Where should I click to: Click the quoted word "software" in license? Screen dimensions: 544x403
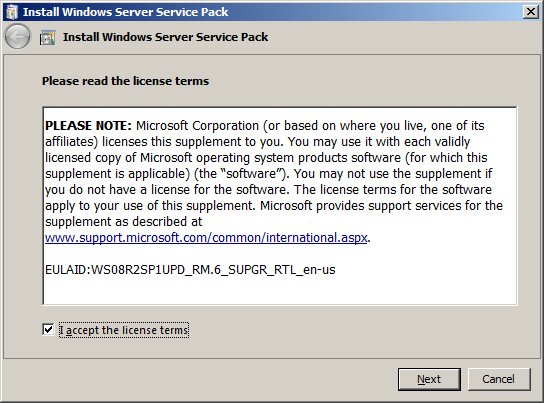pyautogui.click(x=251, y=173)
